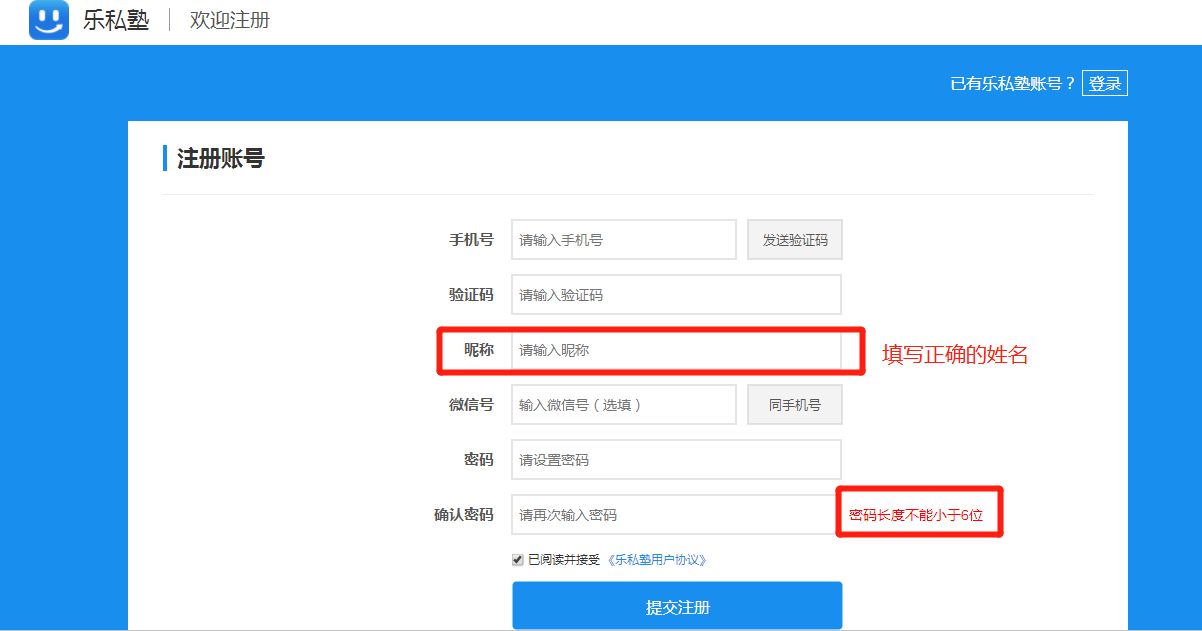
Task: Click the 已有乐私塾账号？ text
Action: [x=1013, y=84]
